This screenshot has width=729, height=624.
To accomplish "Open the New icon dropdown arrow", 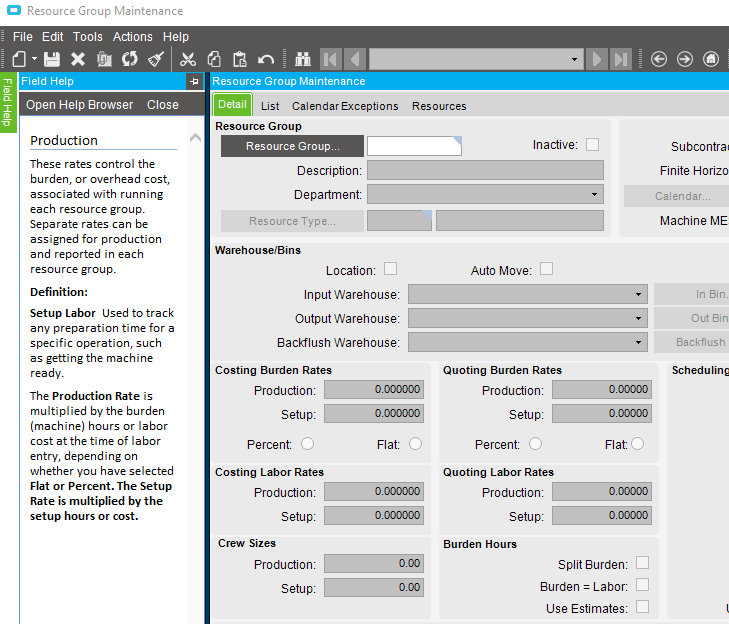I will coord(34,59).
